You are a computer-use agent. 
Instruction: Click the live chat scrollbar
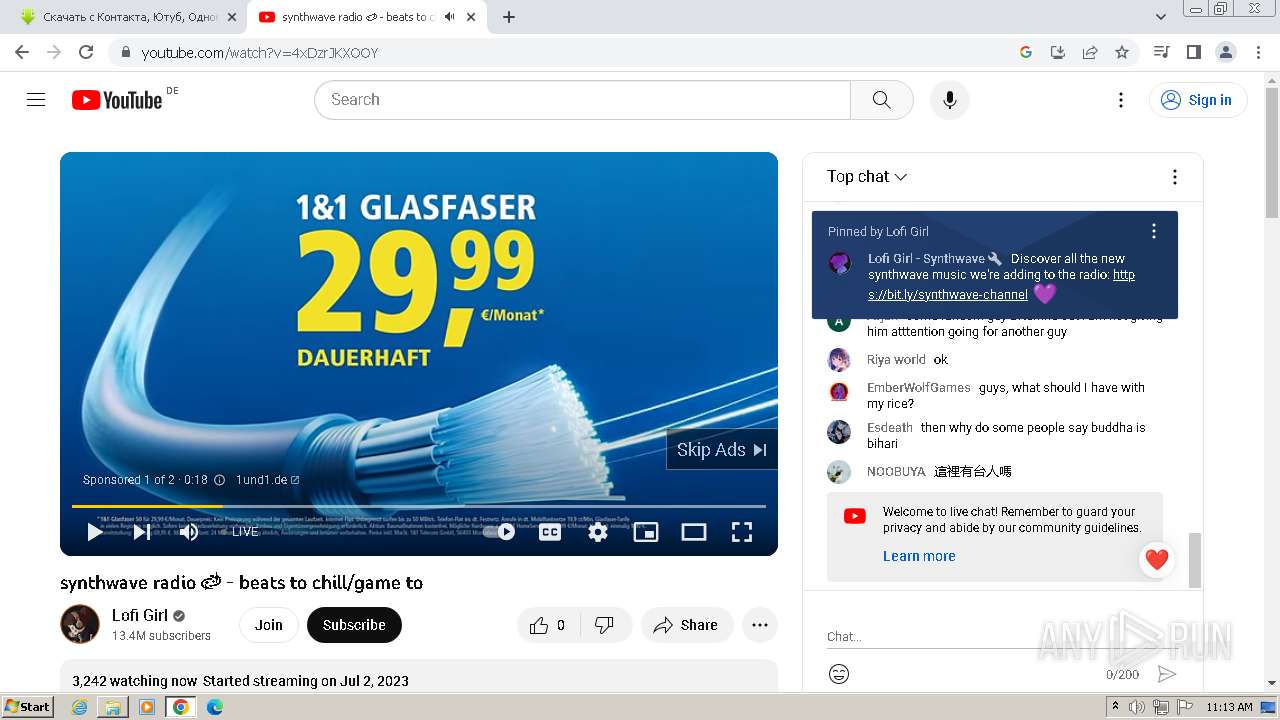click(x=1194, y=560)
